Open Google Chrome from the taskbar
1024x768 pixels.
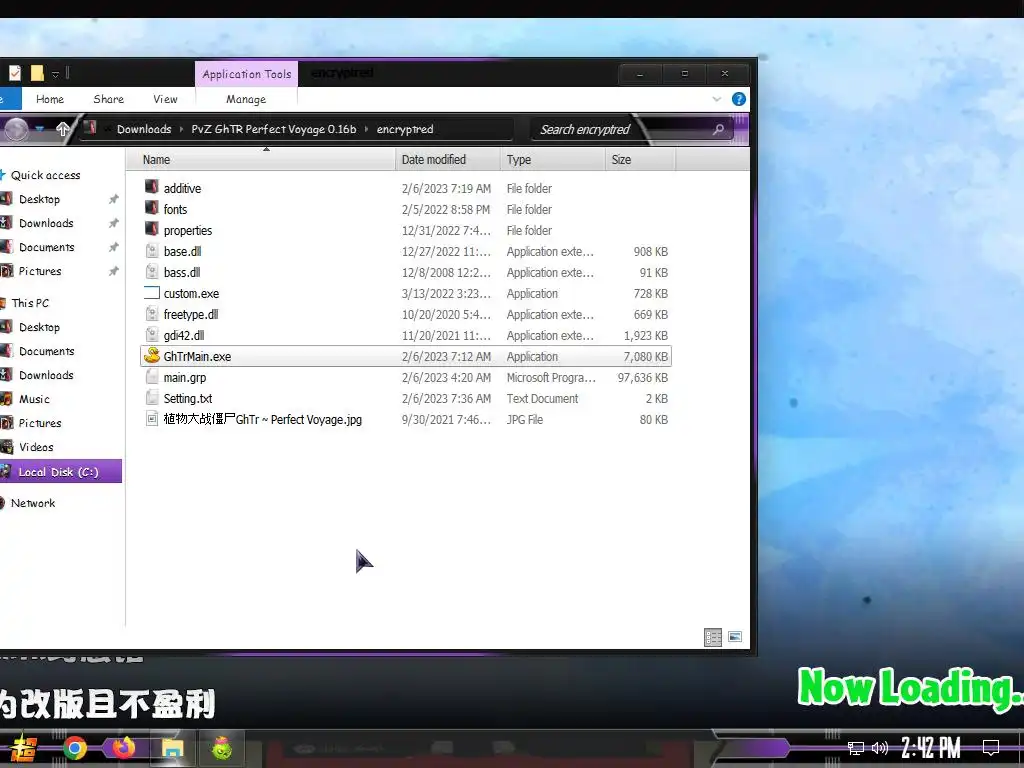coord(74,748)
